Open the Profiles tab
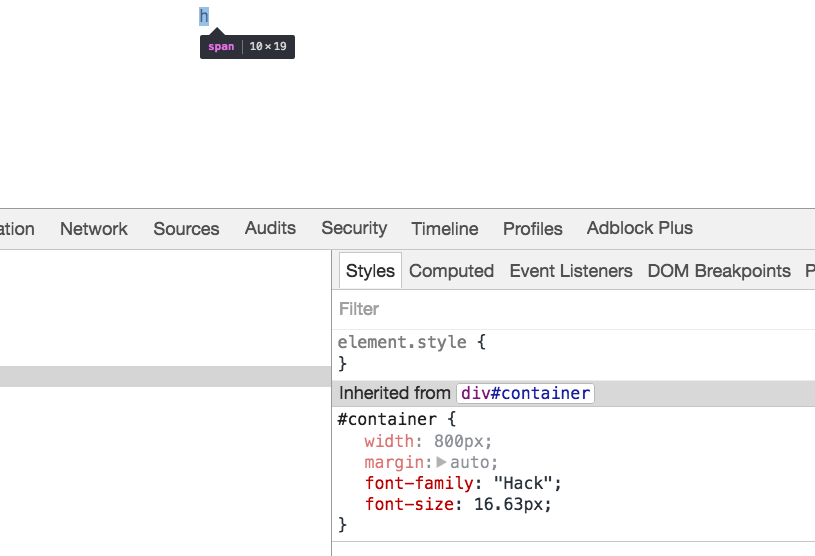Screen dimensions: 815x556 [x=533, y=229]
